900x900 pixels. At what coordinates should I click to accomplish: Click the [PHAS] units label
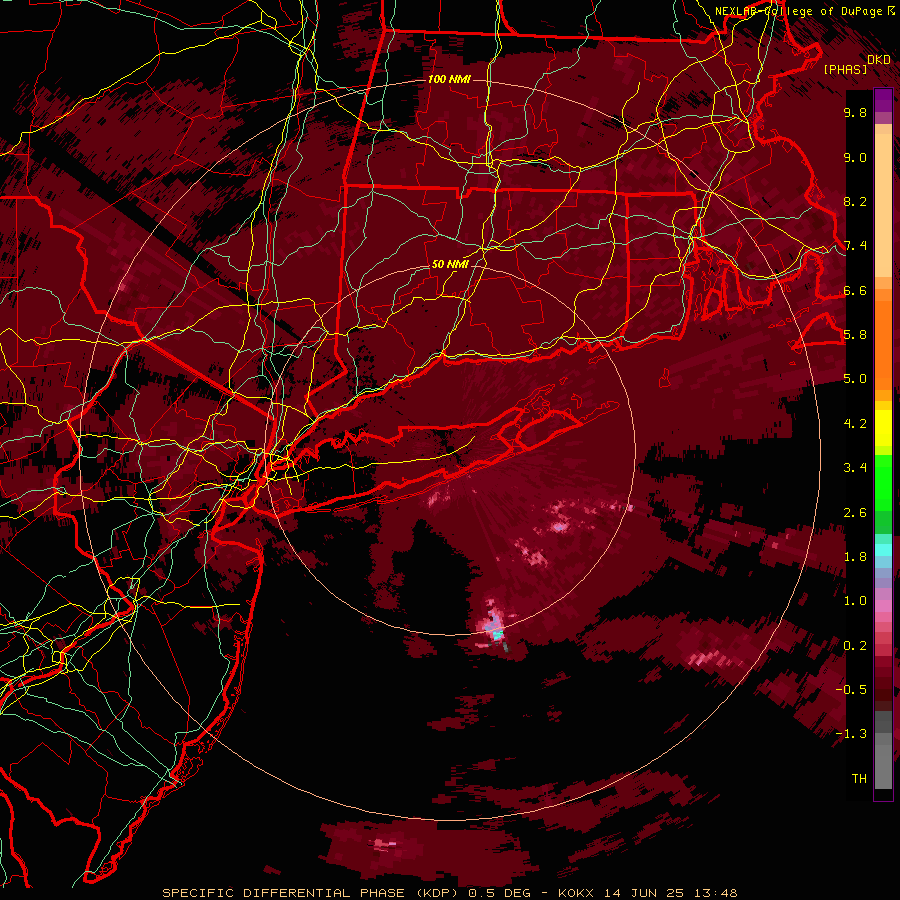click(x=845, y=70)
